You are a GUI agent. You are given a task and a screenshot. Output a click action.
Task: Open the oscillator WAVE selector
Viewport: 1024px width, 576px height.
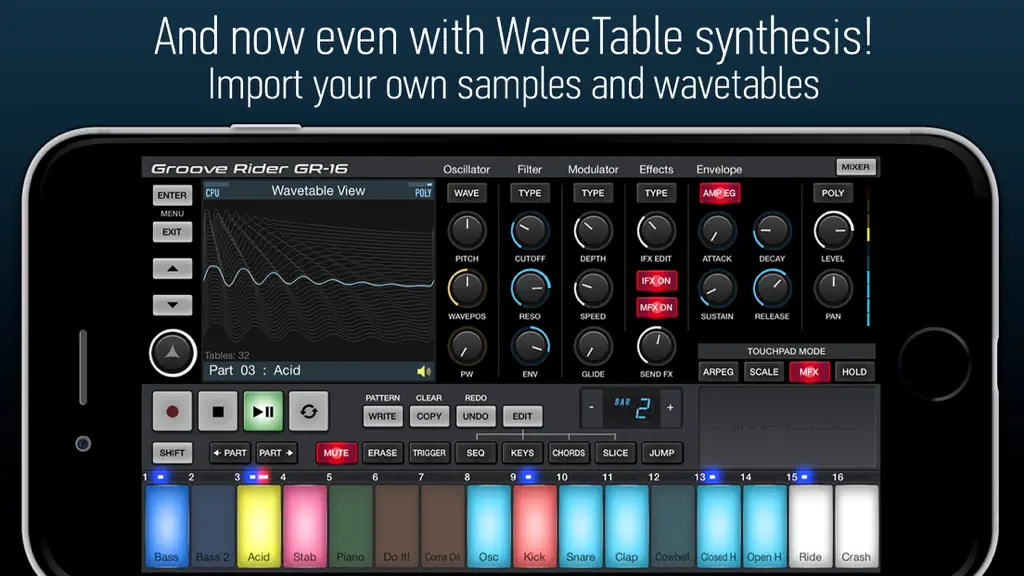(x=467, y=193)
